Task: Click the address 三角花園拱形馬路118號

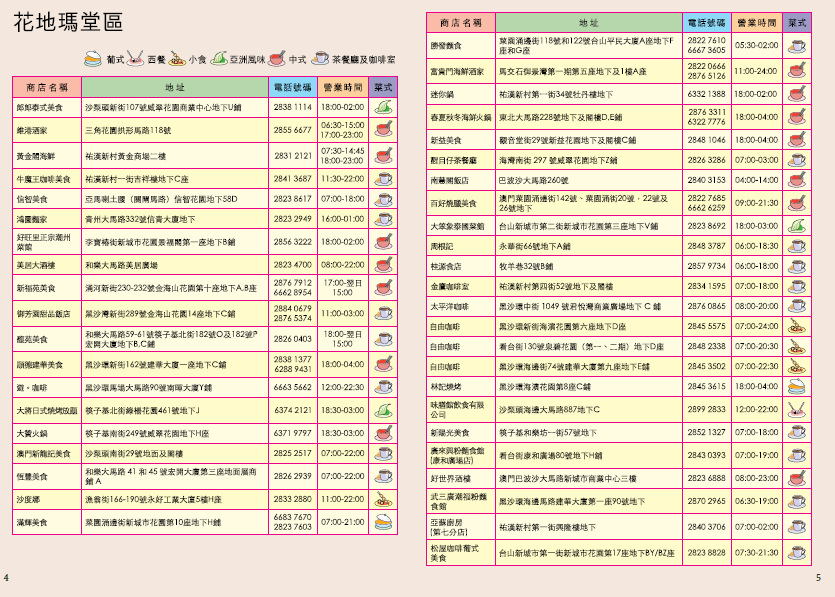Action: coord(128,130)
